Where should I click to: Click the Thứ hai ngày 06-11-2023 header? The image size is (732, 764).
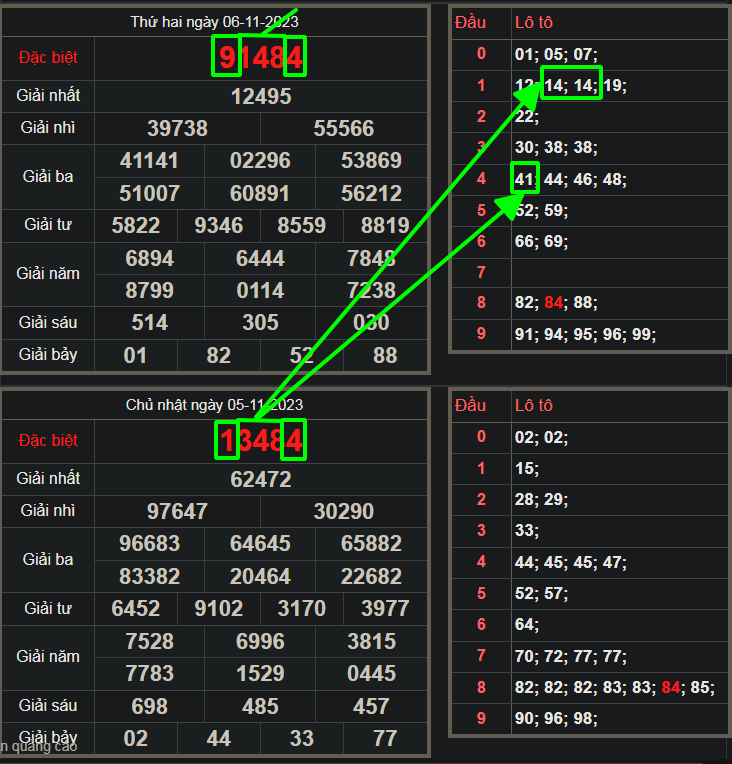pos(214,22)
